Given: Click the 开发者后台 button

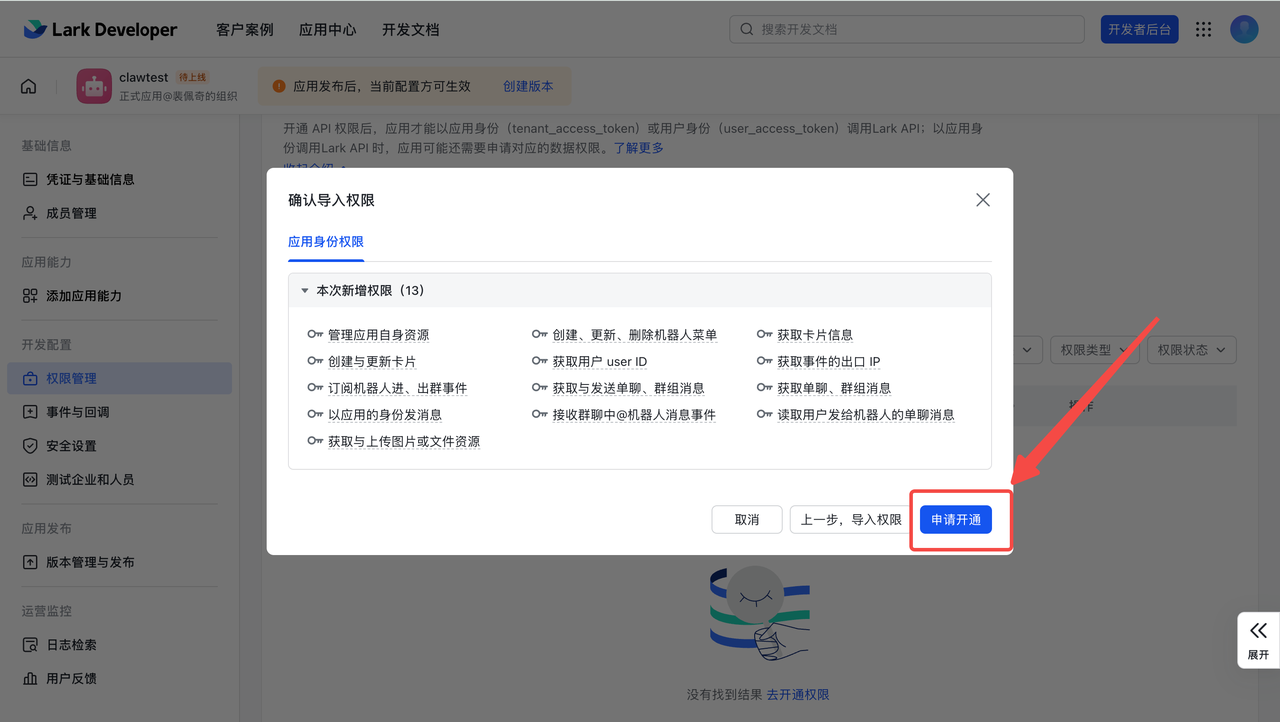Looking at the screenshot, I should pos(1140,29).
